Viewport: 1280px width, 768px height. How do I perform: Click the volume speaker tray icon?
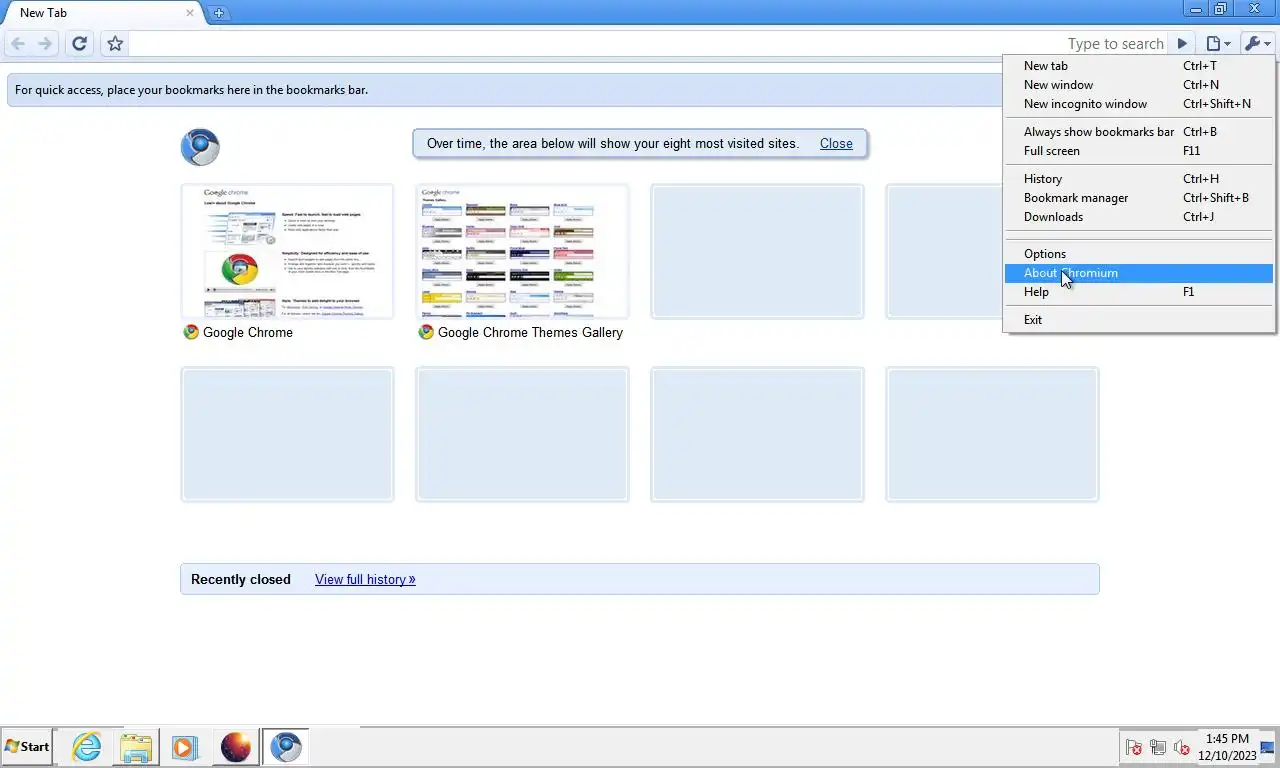click(1181, 747)
